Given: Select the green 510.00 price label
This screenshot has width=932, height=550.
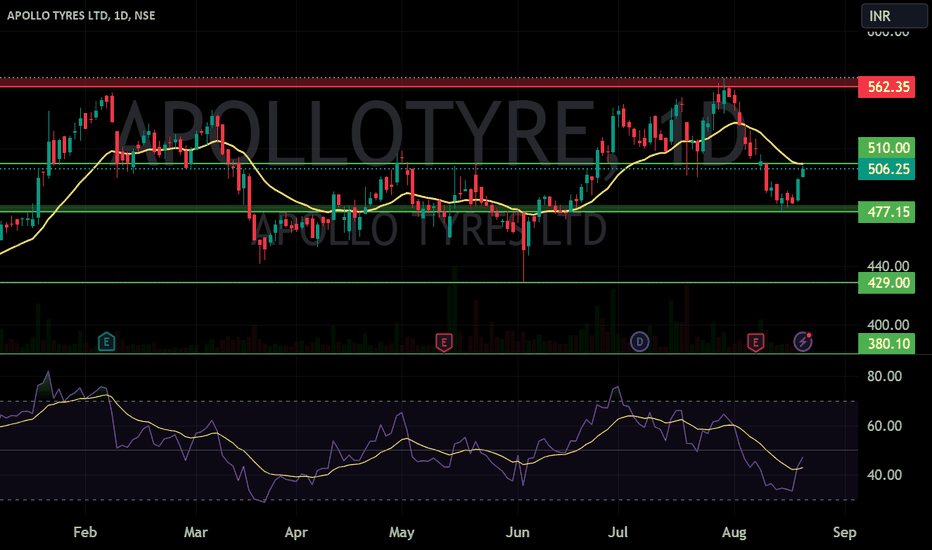Looking at the screenshot, I should coord(886,147).
